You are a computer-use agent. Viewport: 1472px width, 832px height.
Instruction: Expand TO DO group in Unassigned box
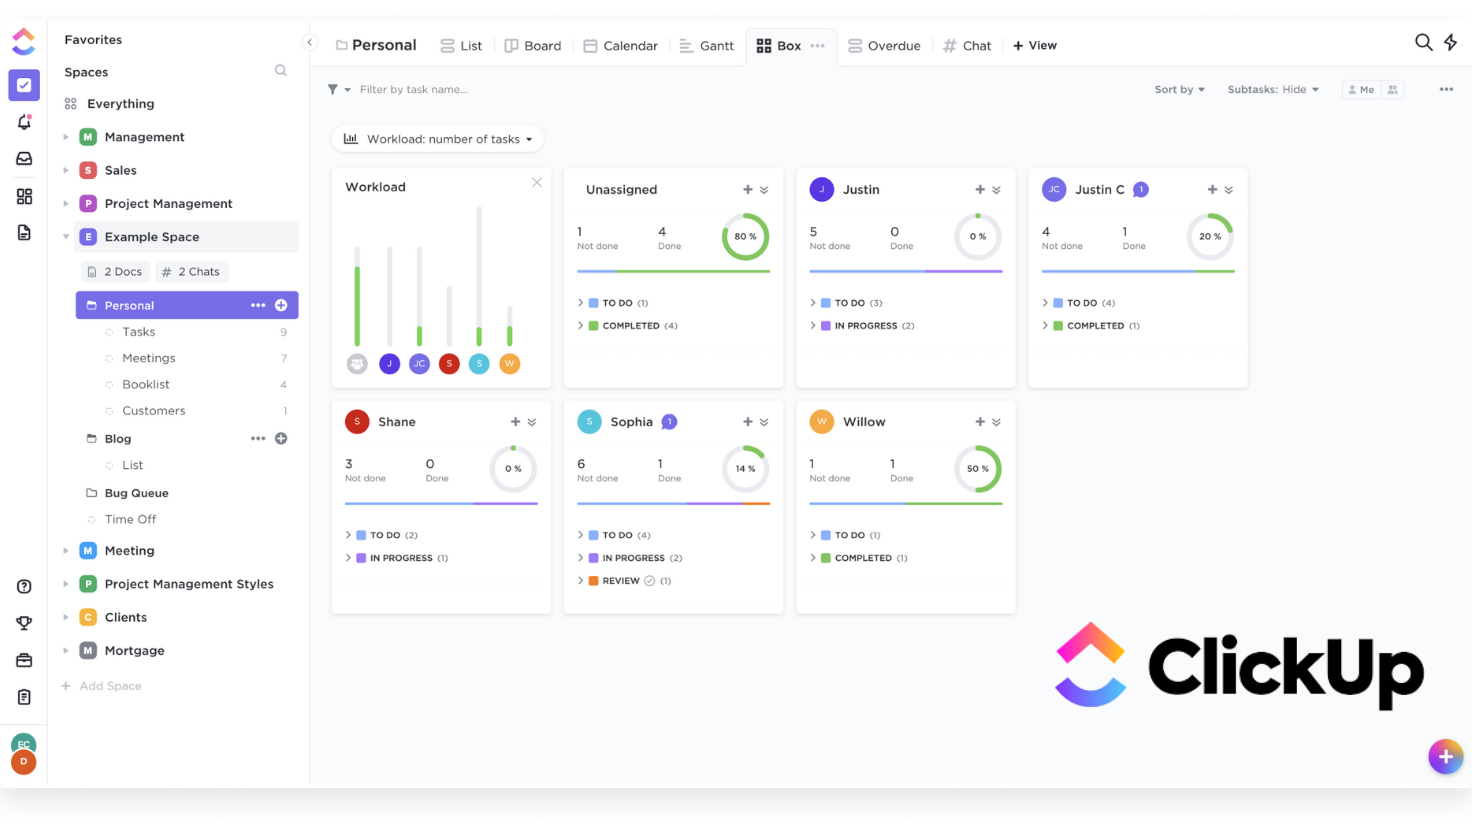point(581,302)
